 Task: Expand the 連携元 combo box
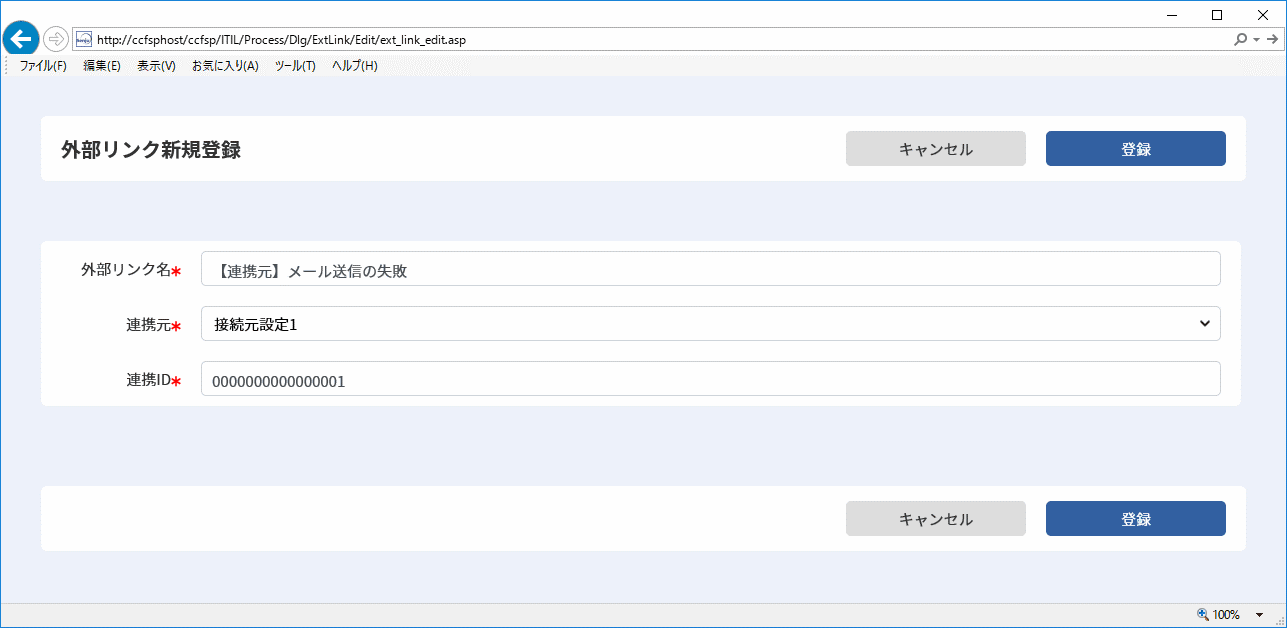click(x=711, y=324)
